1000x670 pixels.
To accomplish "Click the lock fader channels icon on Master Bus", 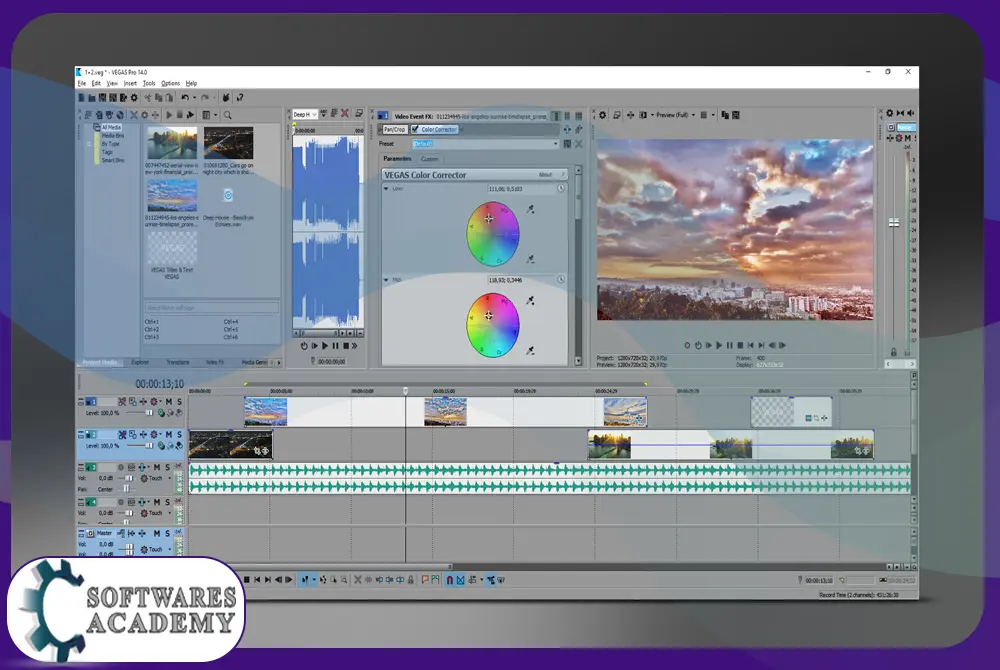I will tap(893, 352).
